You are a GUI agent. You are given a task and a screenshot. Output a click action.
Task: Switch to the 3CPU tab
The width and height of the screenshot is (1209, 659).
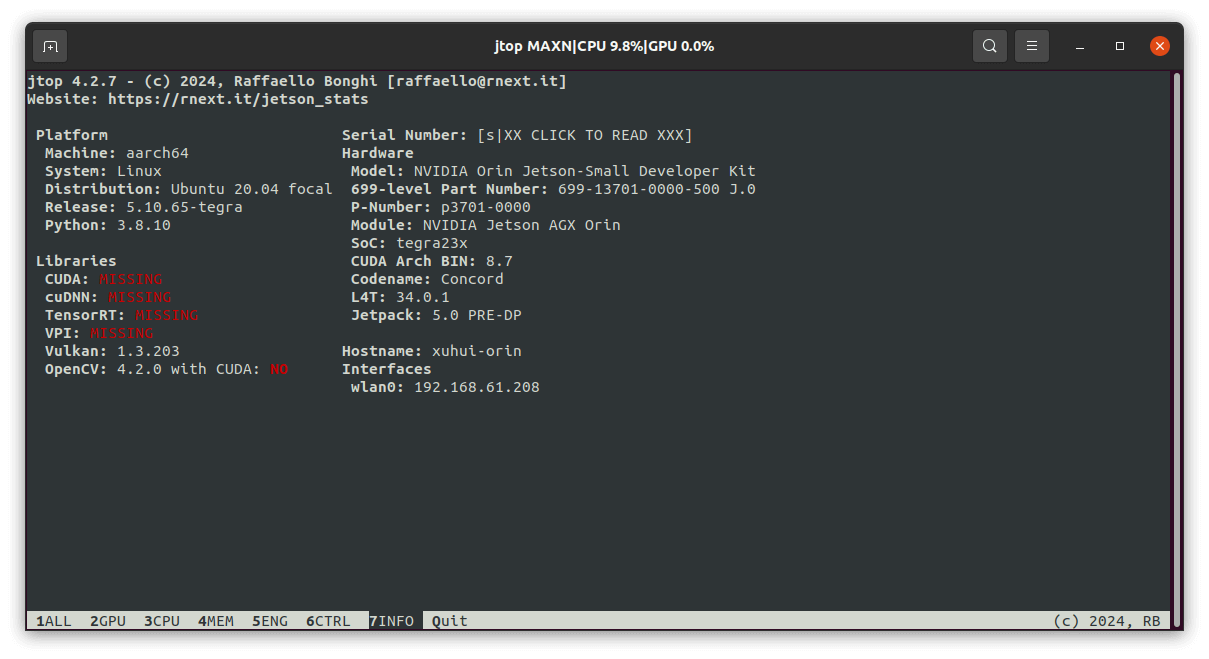[162, 621]
